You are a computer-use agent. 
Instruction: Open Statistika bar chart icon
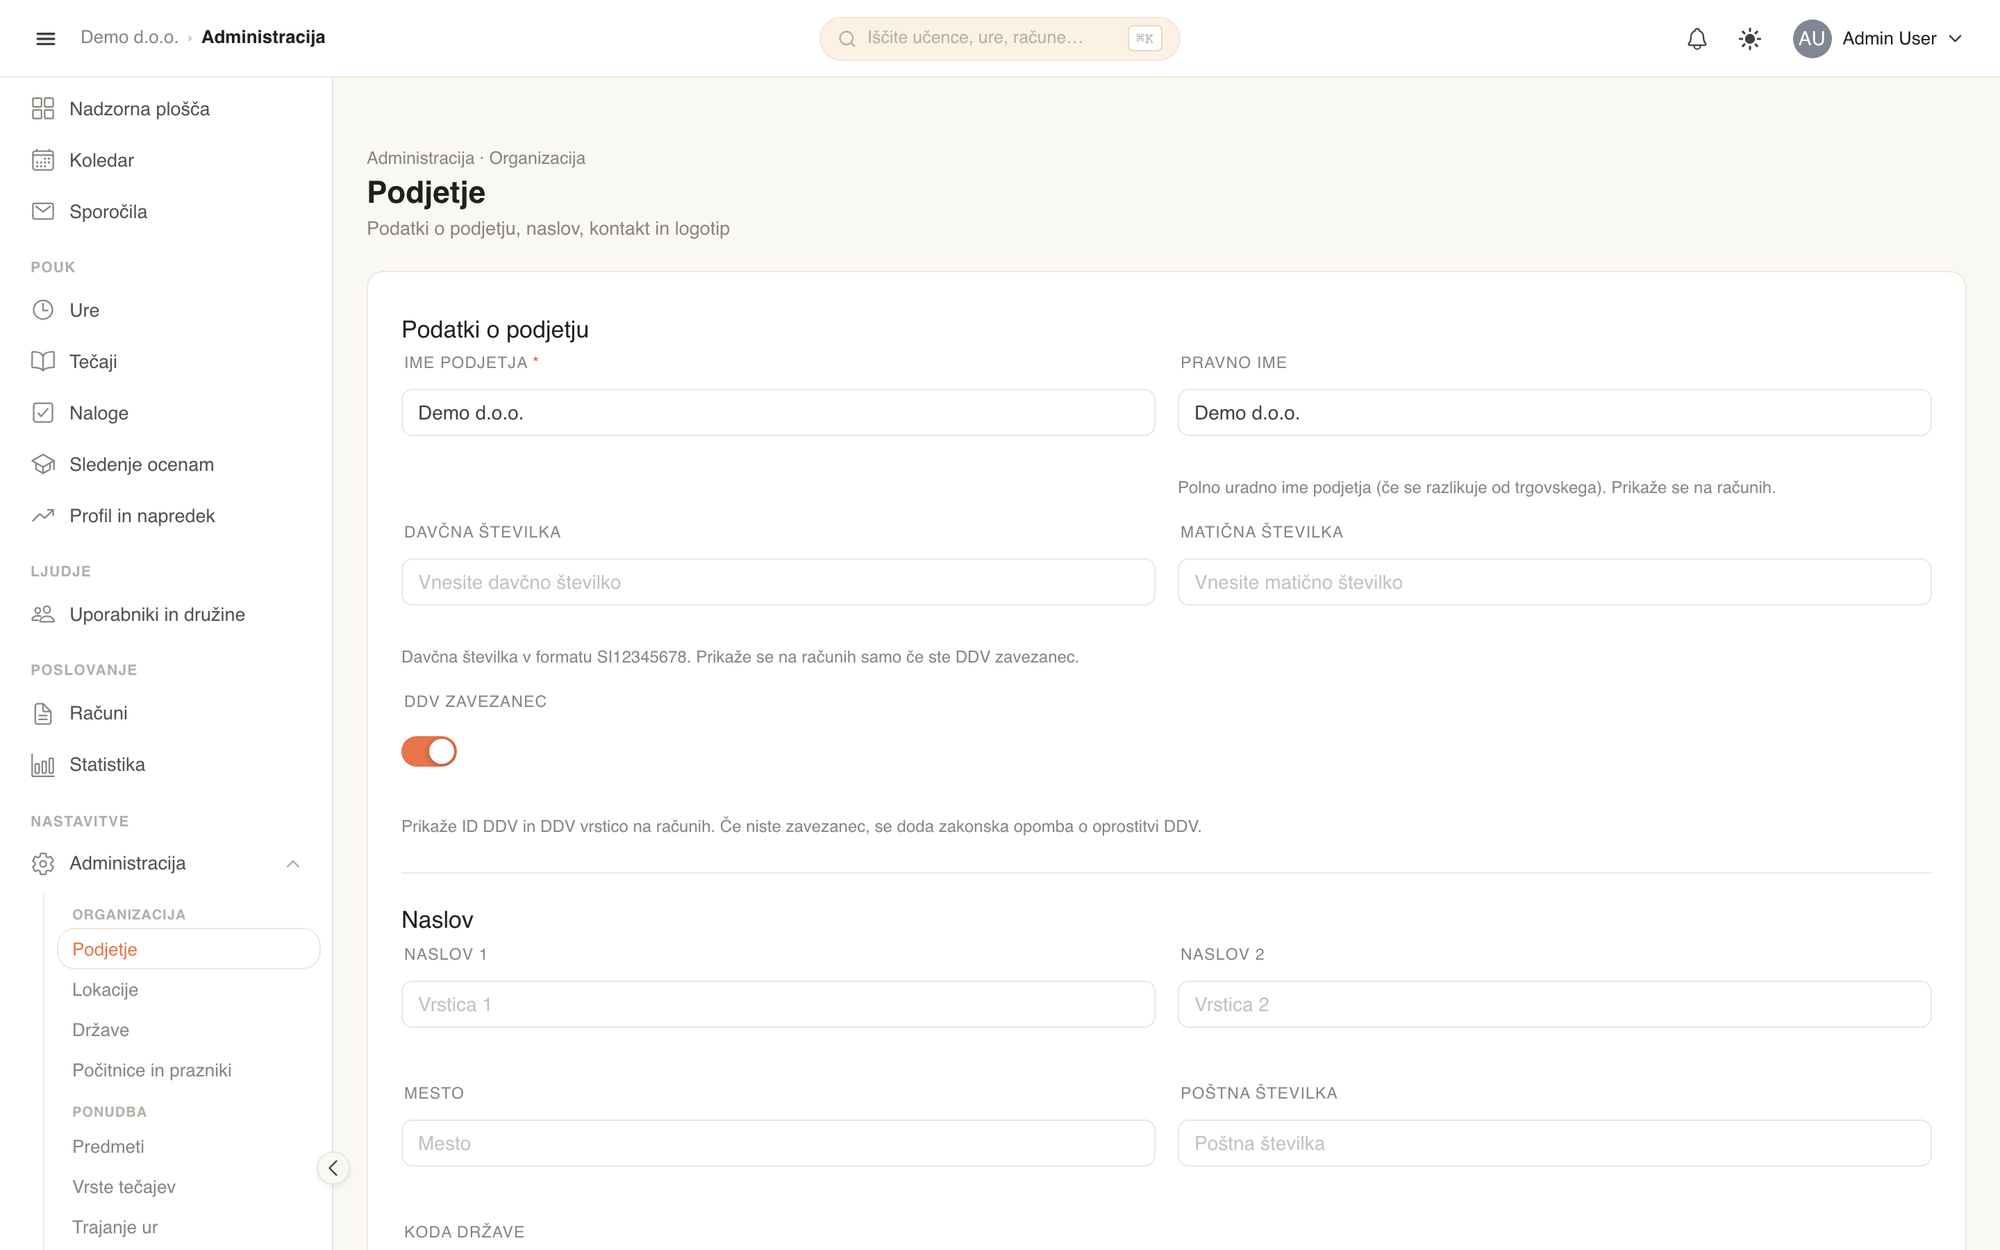43,765
